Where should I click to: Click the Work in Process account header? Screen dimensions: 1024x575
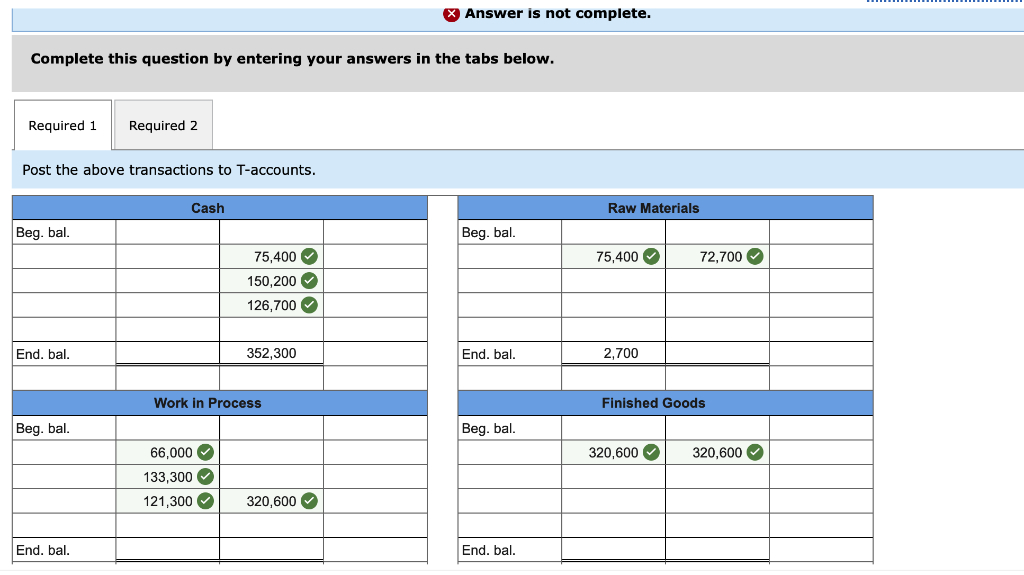pos(220,403)
